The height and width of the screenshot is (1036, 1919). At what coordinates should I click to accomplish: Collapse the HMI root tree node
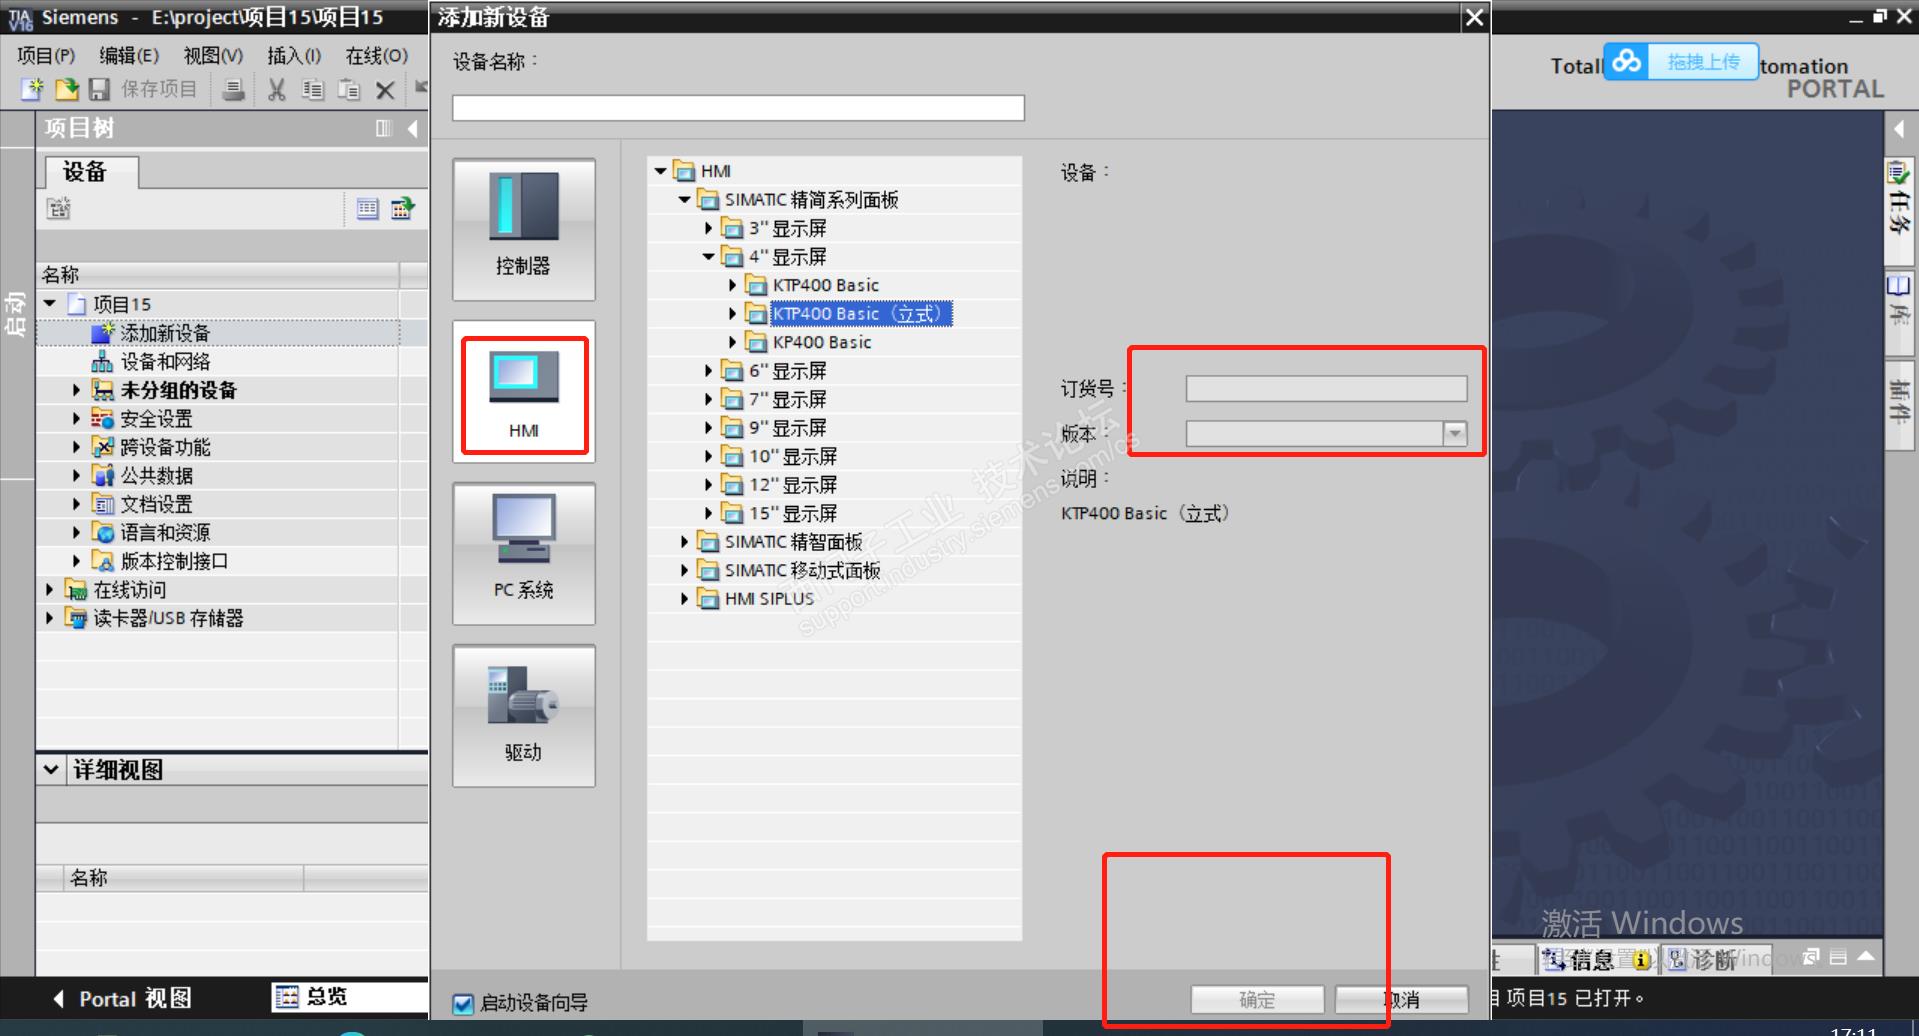click(660, 171)
